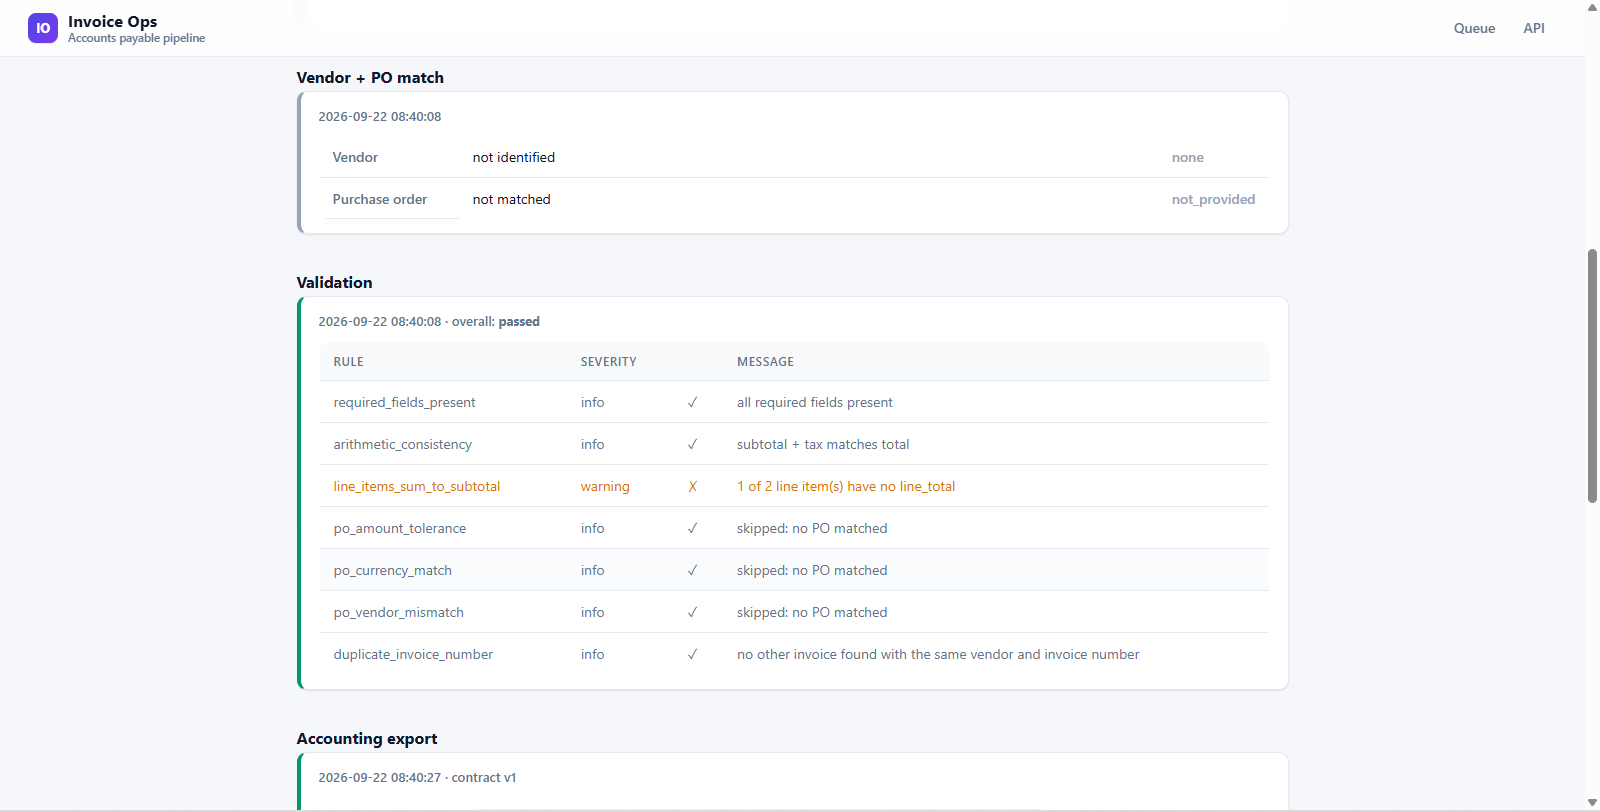Click the page vertical scrollbar thumb
The height and width of the screenshot is (812, 1600).
point(1592,376)
